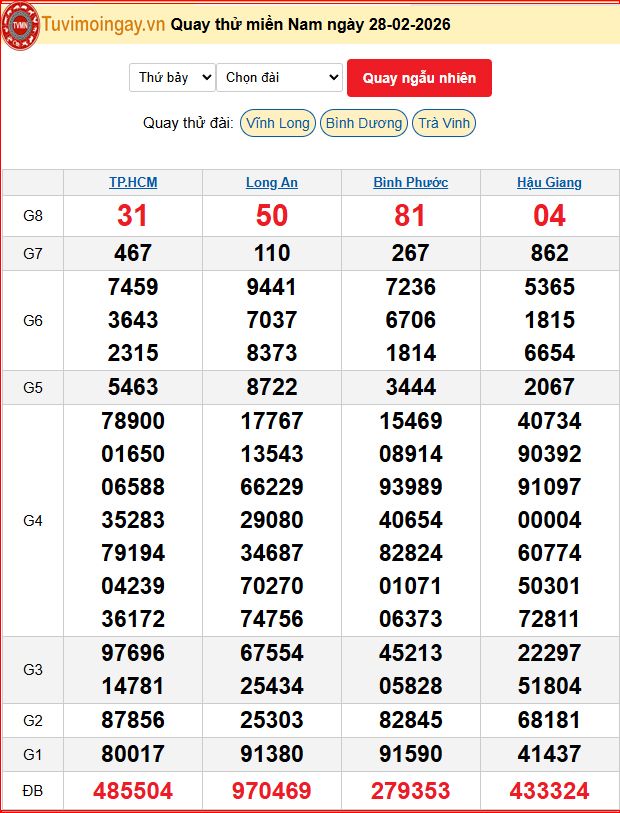Click the G1 number 91590

click(x=410, y=753)
